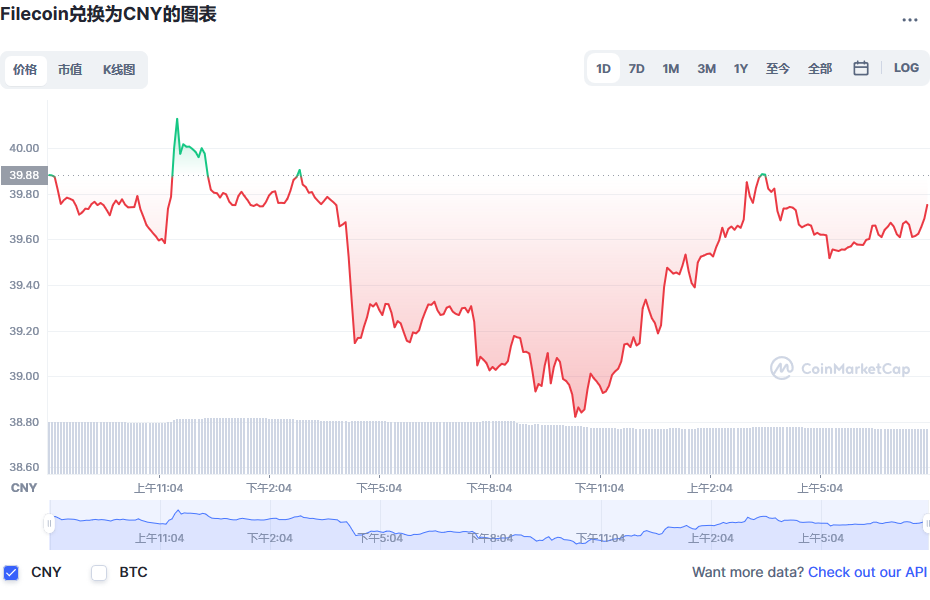Select the 7D time range
The height and width of the screenshot is (600, 930).
(x=636, y=69)
